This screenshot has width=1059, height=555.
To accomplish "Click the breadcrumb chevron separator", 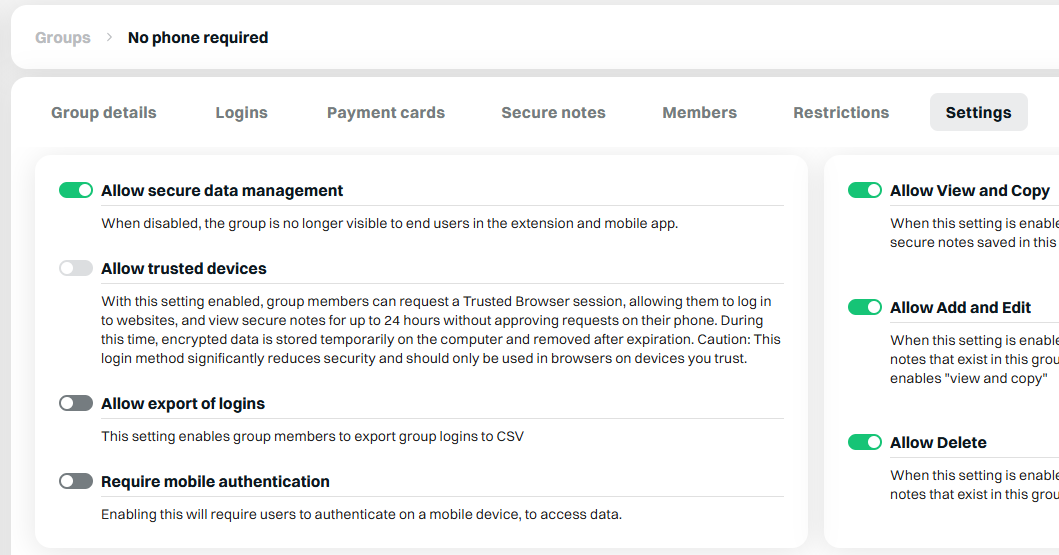I will [109, 37].
